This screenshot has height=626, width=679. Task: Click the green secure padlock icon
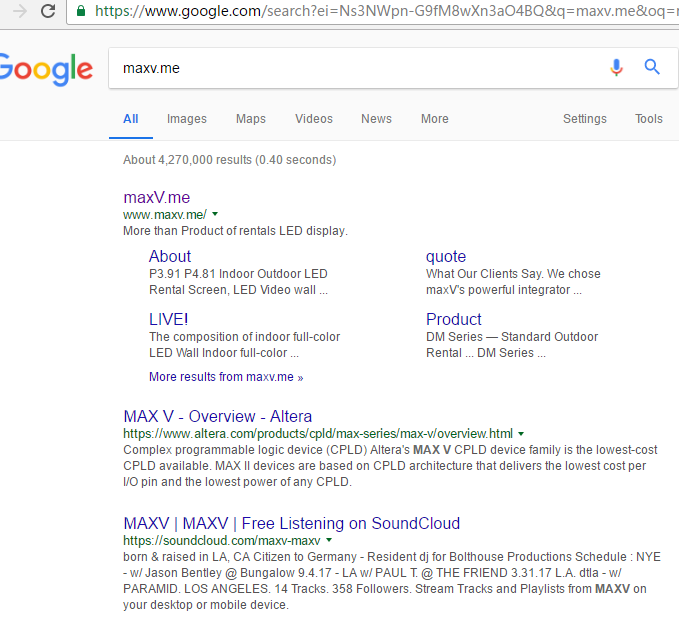[x=81, y=11]
